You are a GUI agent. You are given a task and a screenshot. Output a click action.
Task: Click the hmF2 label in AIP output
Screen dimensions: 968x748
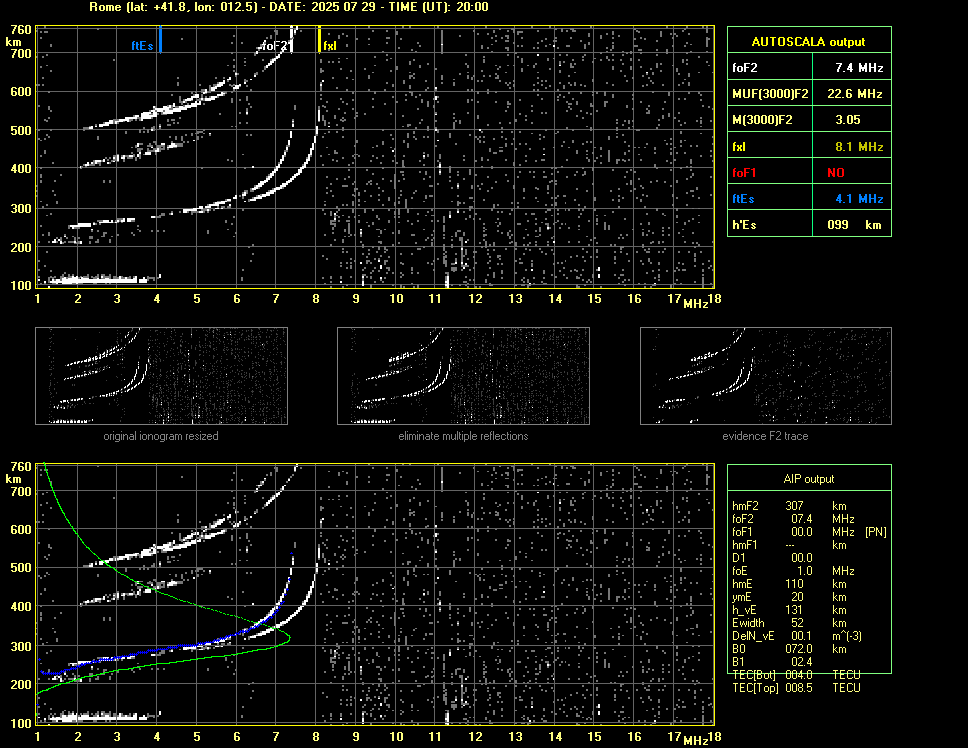tap(745, 506)
